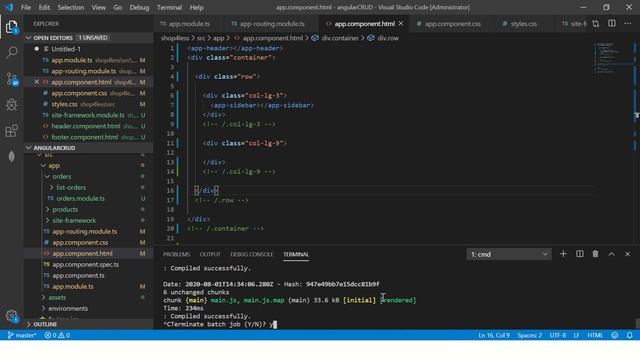Open the Go menu

(x=118, y=7)
